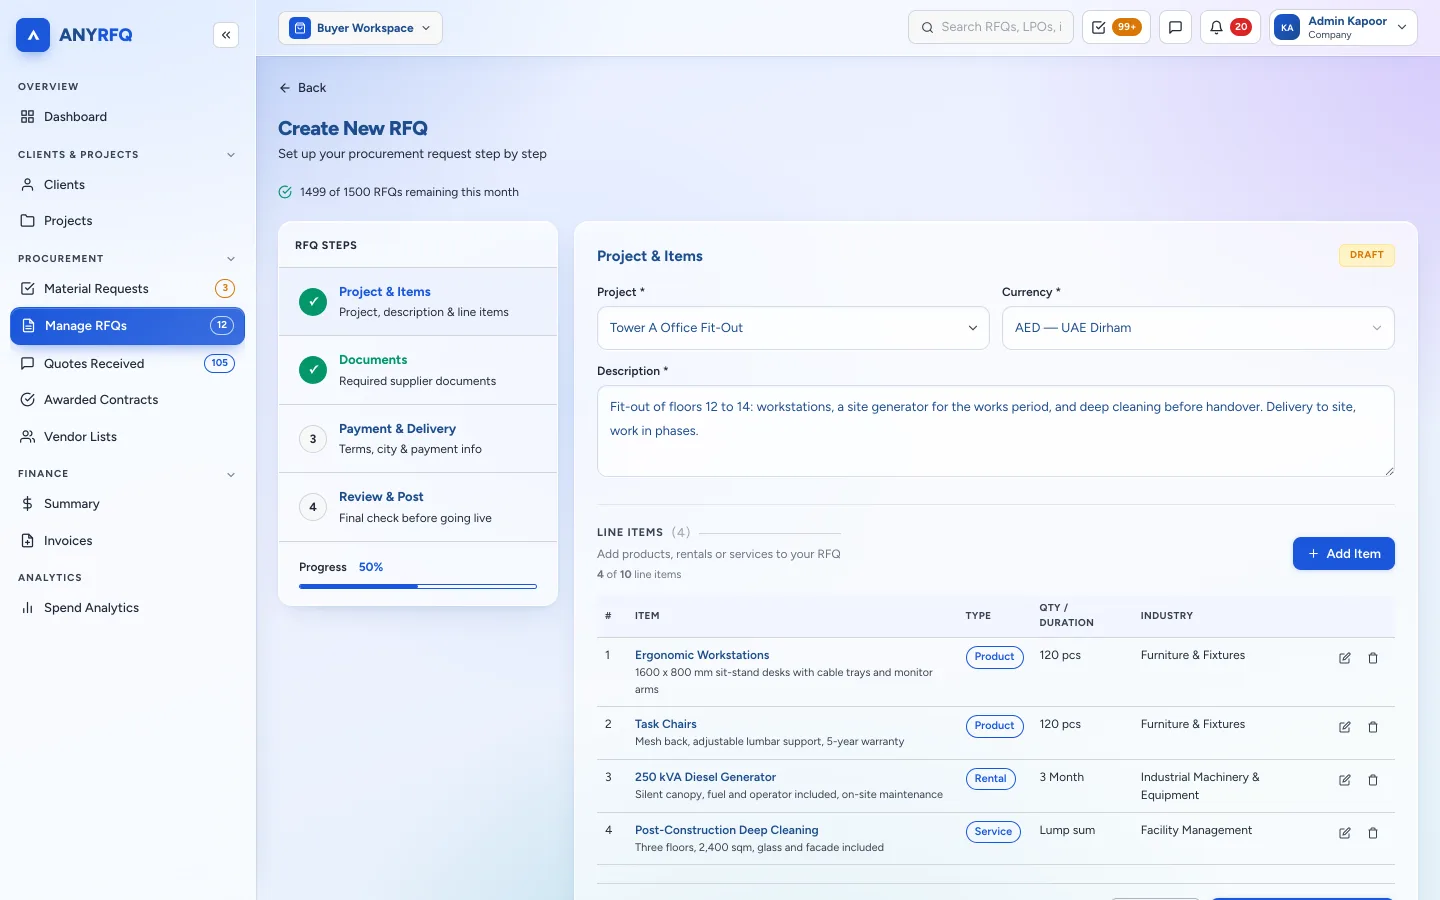Click the Search RFQs, LPOs search field
Screen dimensions: 1440x900
coord(991,28)
